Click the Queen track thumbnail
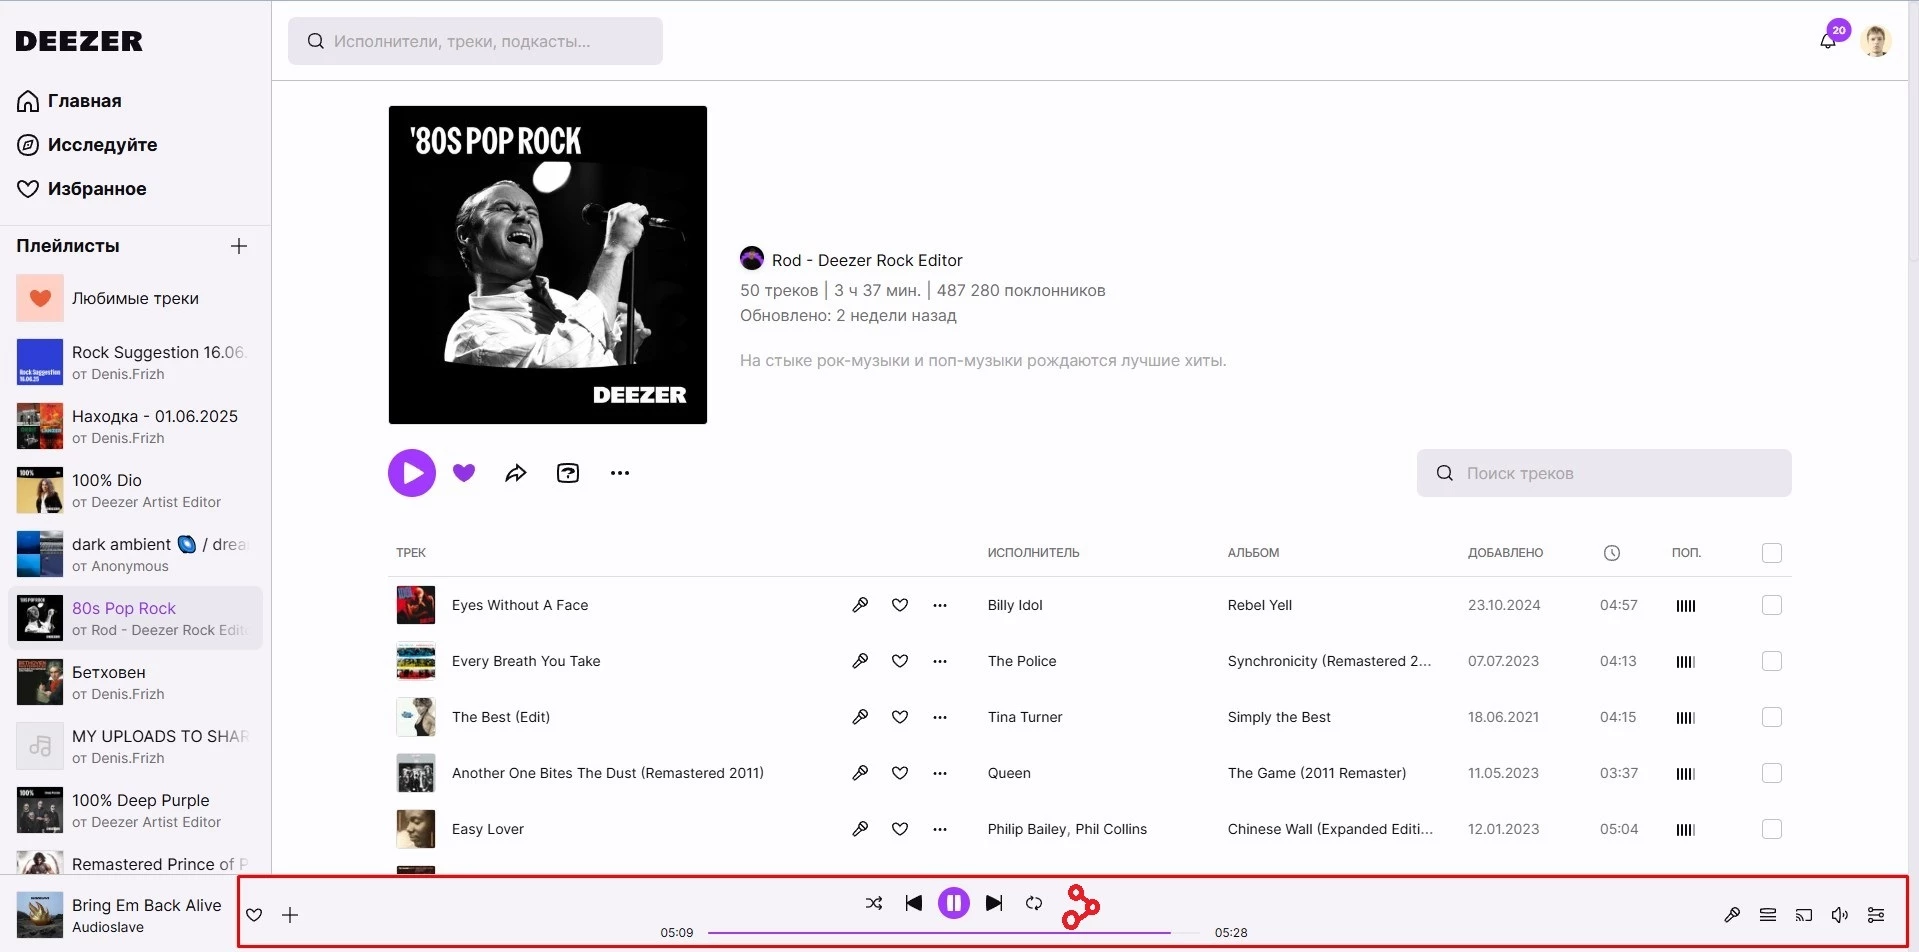Image resolution: width=1919 pixels, height=952 pixels. coord(416,773)
